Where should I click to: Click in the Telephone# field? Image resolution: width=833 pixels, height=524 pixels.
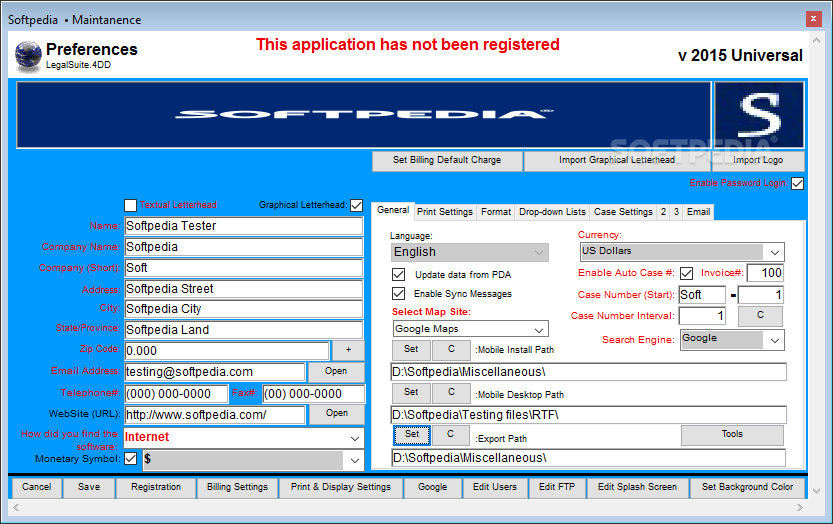(x=176, y=394)
